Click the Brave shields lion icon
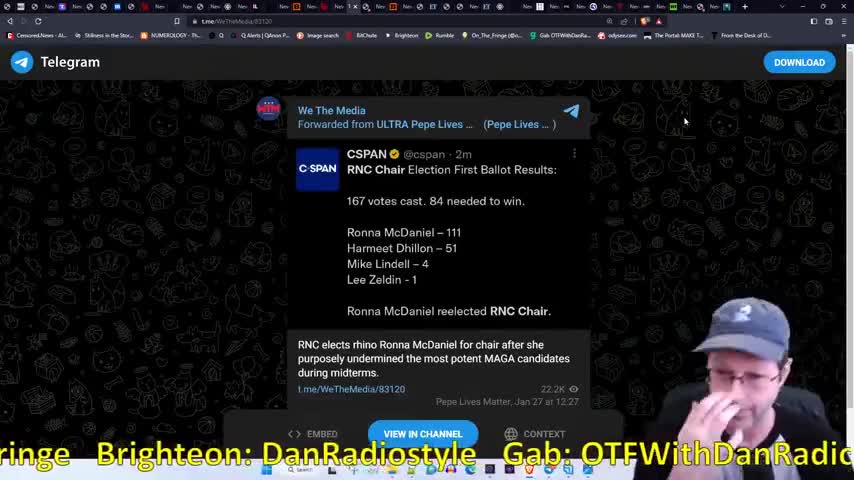This screenshot has width=854, height=480. point(645,21)
